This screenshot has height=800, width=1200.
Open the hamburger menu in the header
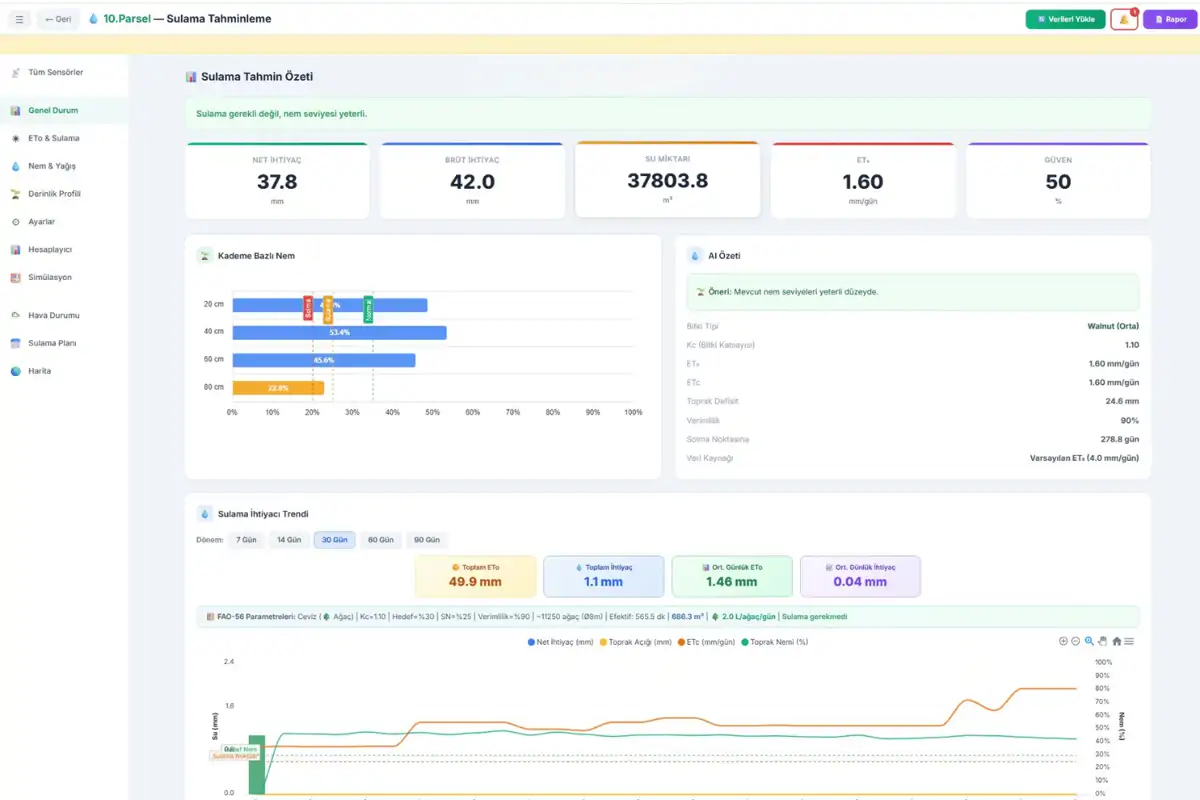[x=19, y=19]
